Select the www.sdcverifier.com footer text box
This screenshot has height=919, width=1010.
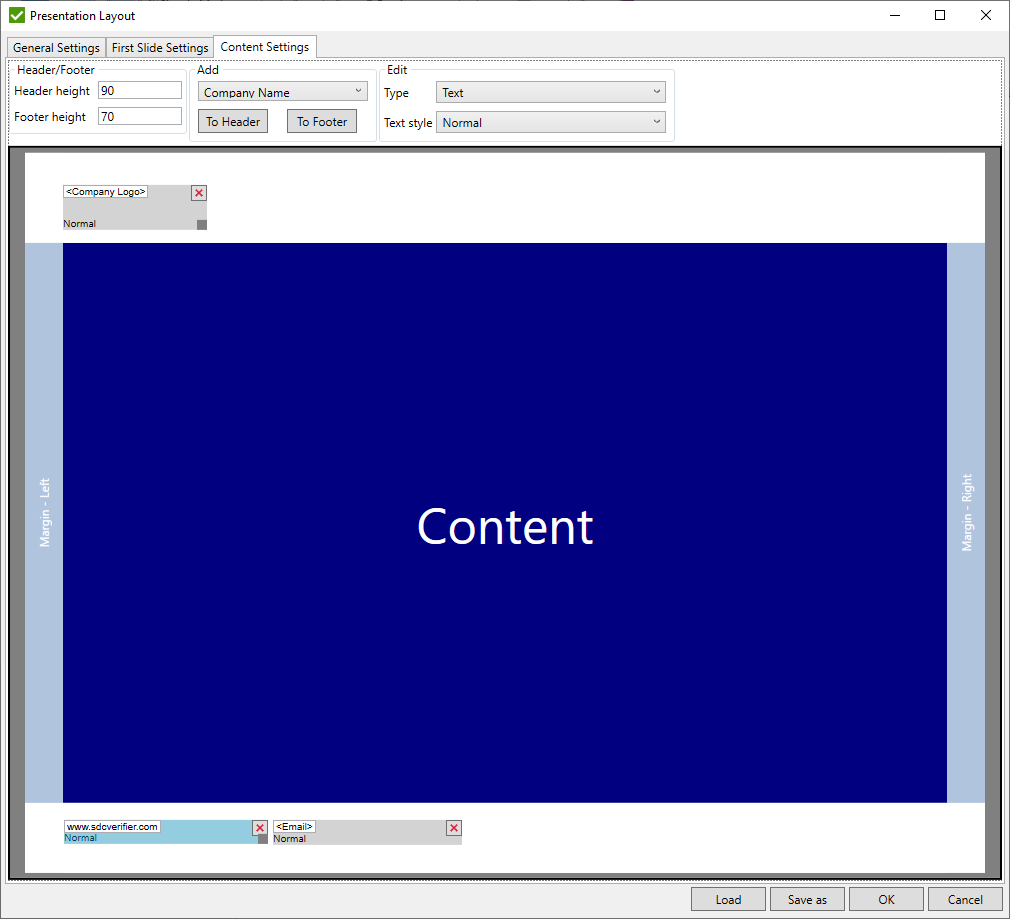[112, 826]
